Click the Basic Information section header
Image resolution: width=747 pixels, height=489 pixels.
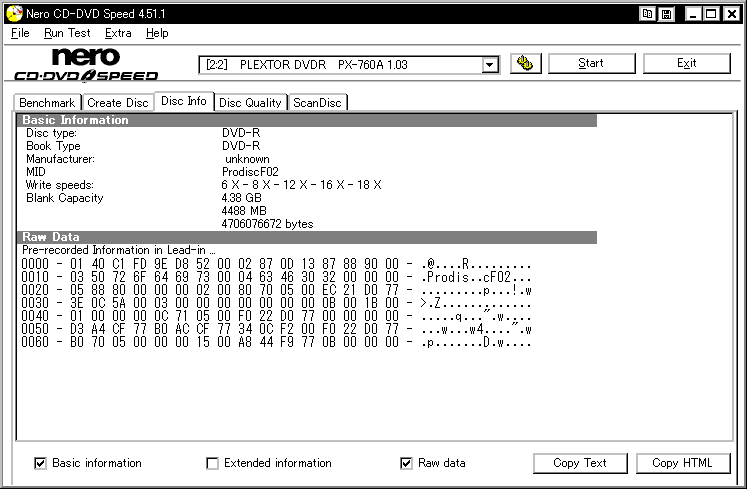307,120
